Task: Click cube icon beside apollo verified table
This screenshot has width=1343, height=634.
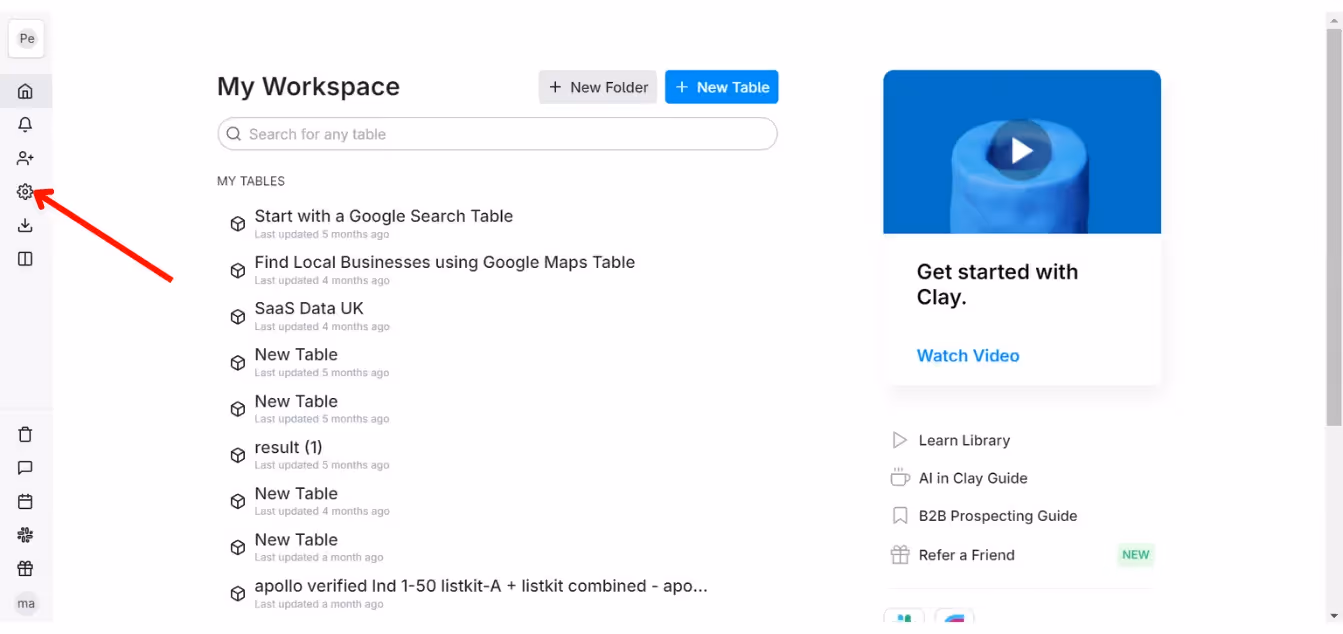Action: pos(238,594)
